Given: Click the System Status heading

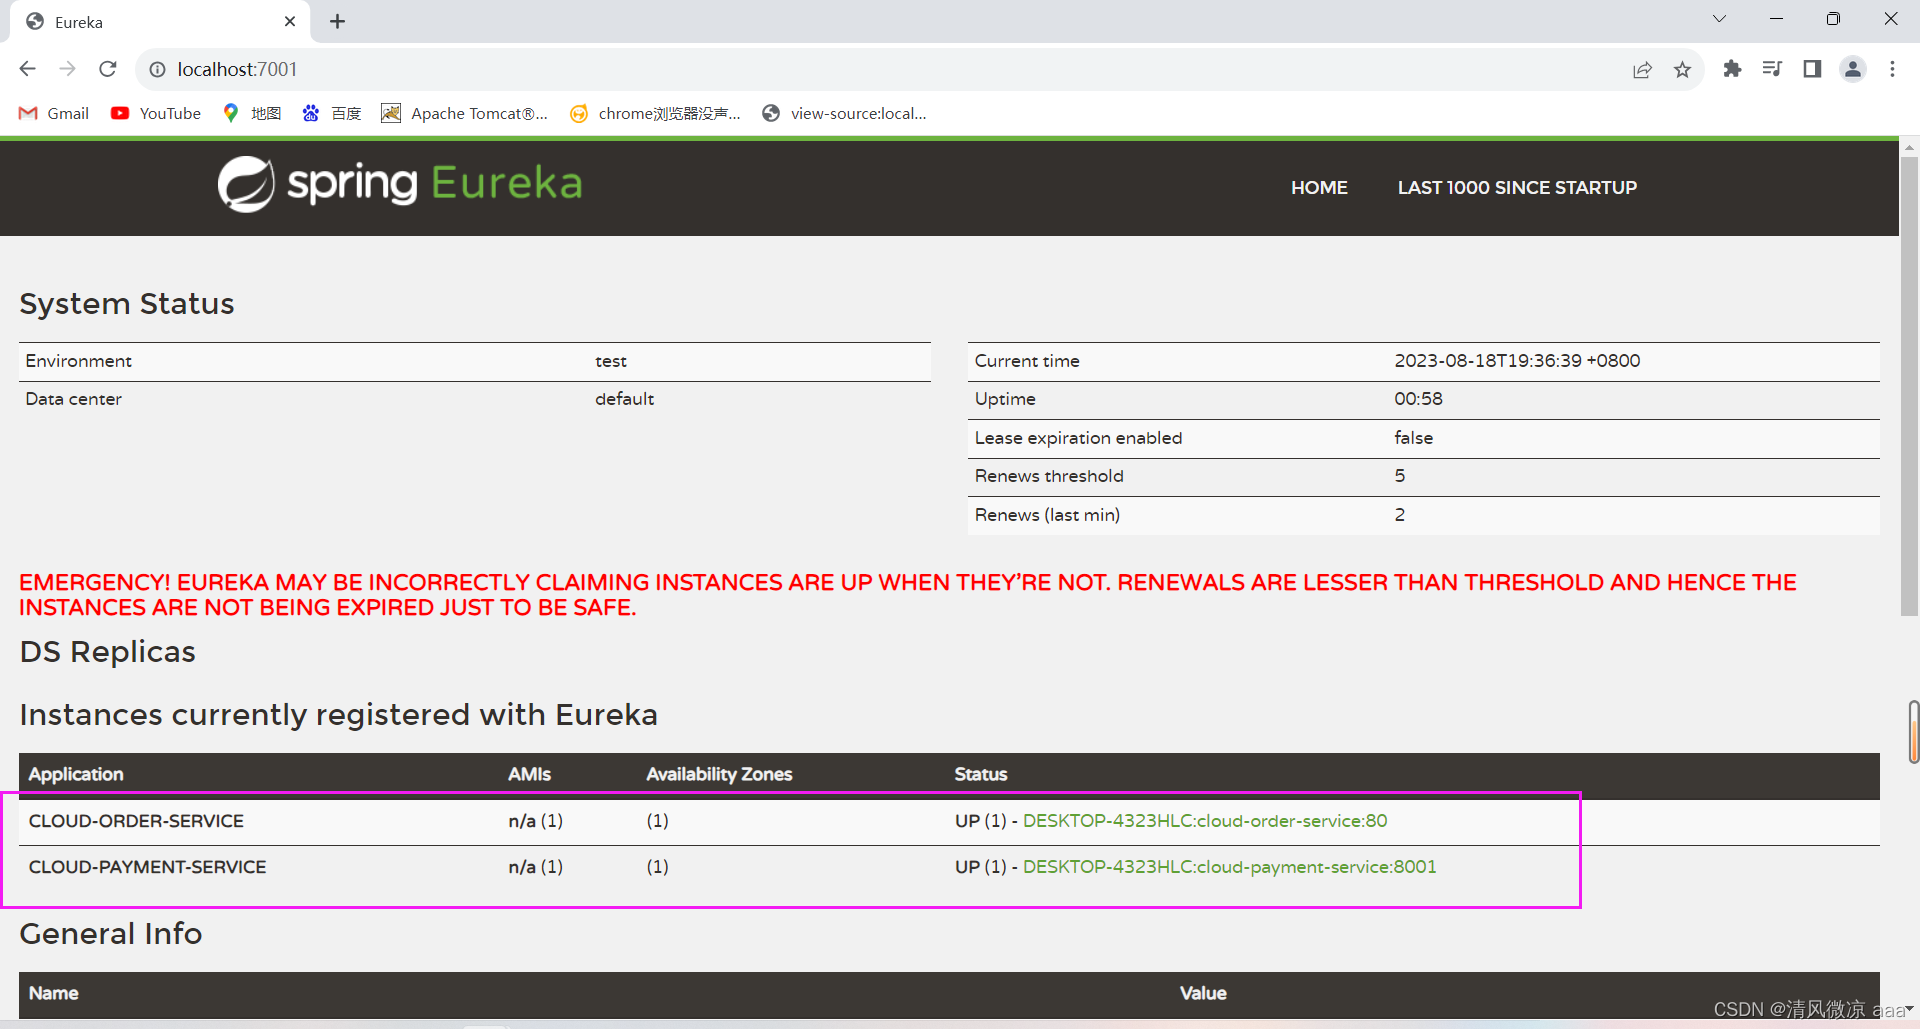Looking at the screenshot, I should tap(127, 303).
